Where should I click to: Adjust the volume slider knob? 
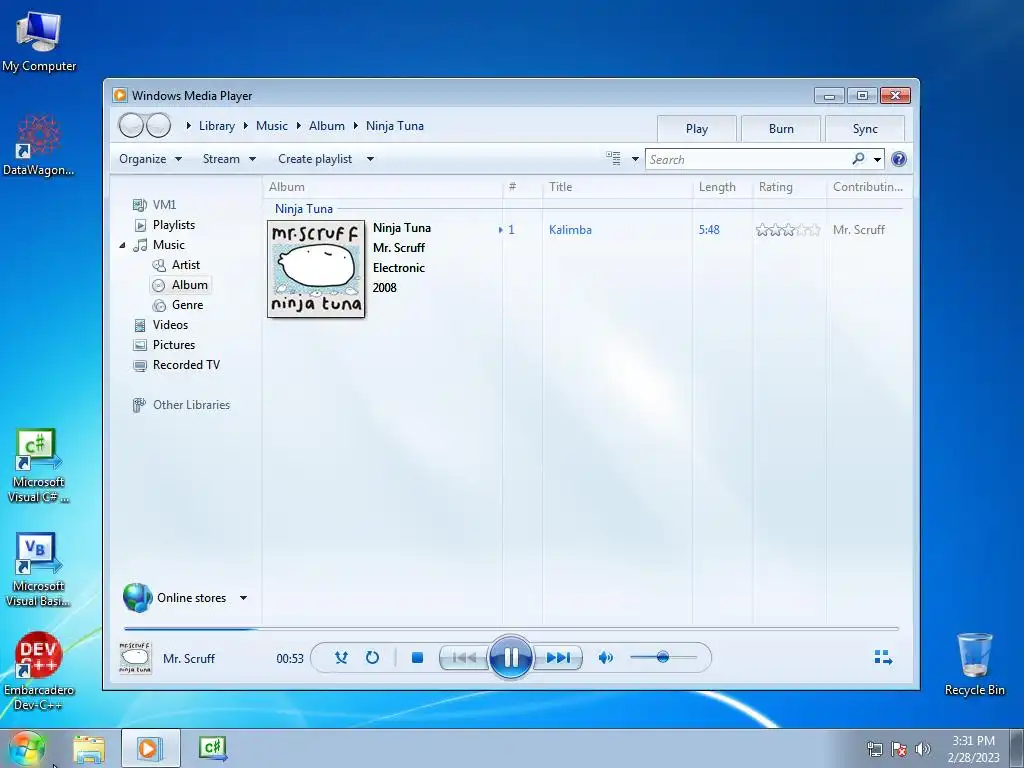point(662,657)
